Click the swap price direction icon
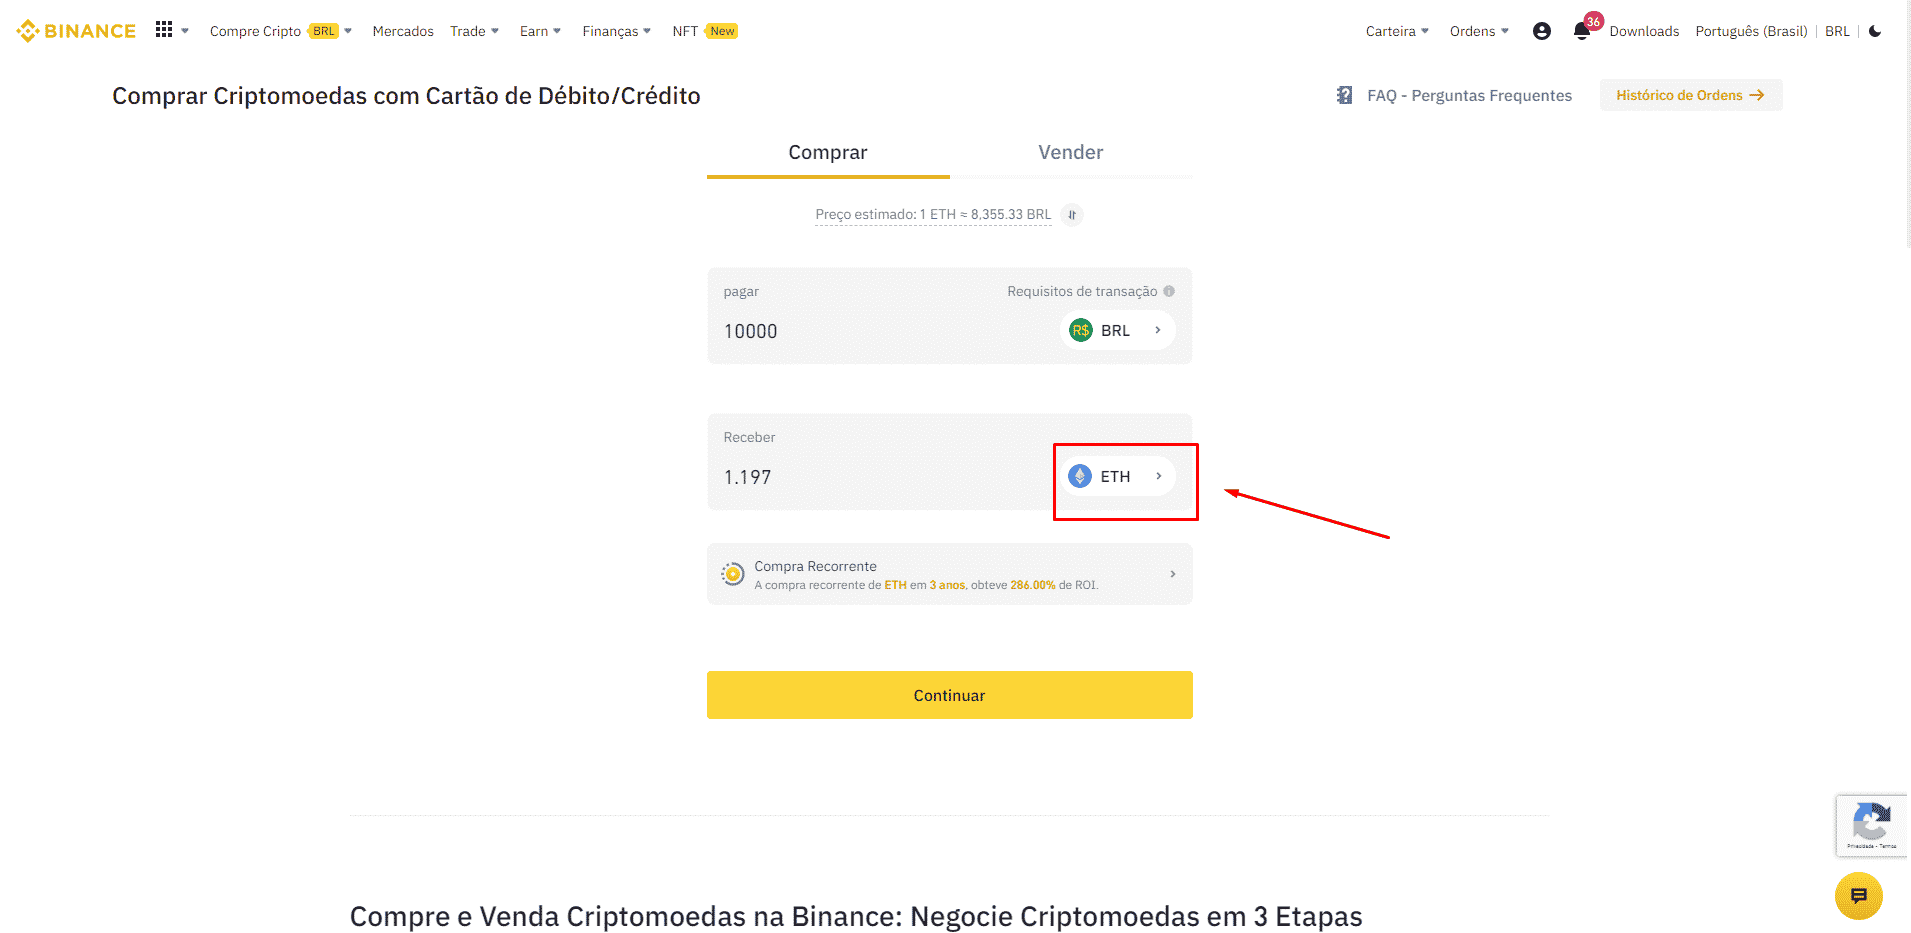Screen dimensions: 1911x933 (x=1072, y=215)
